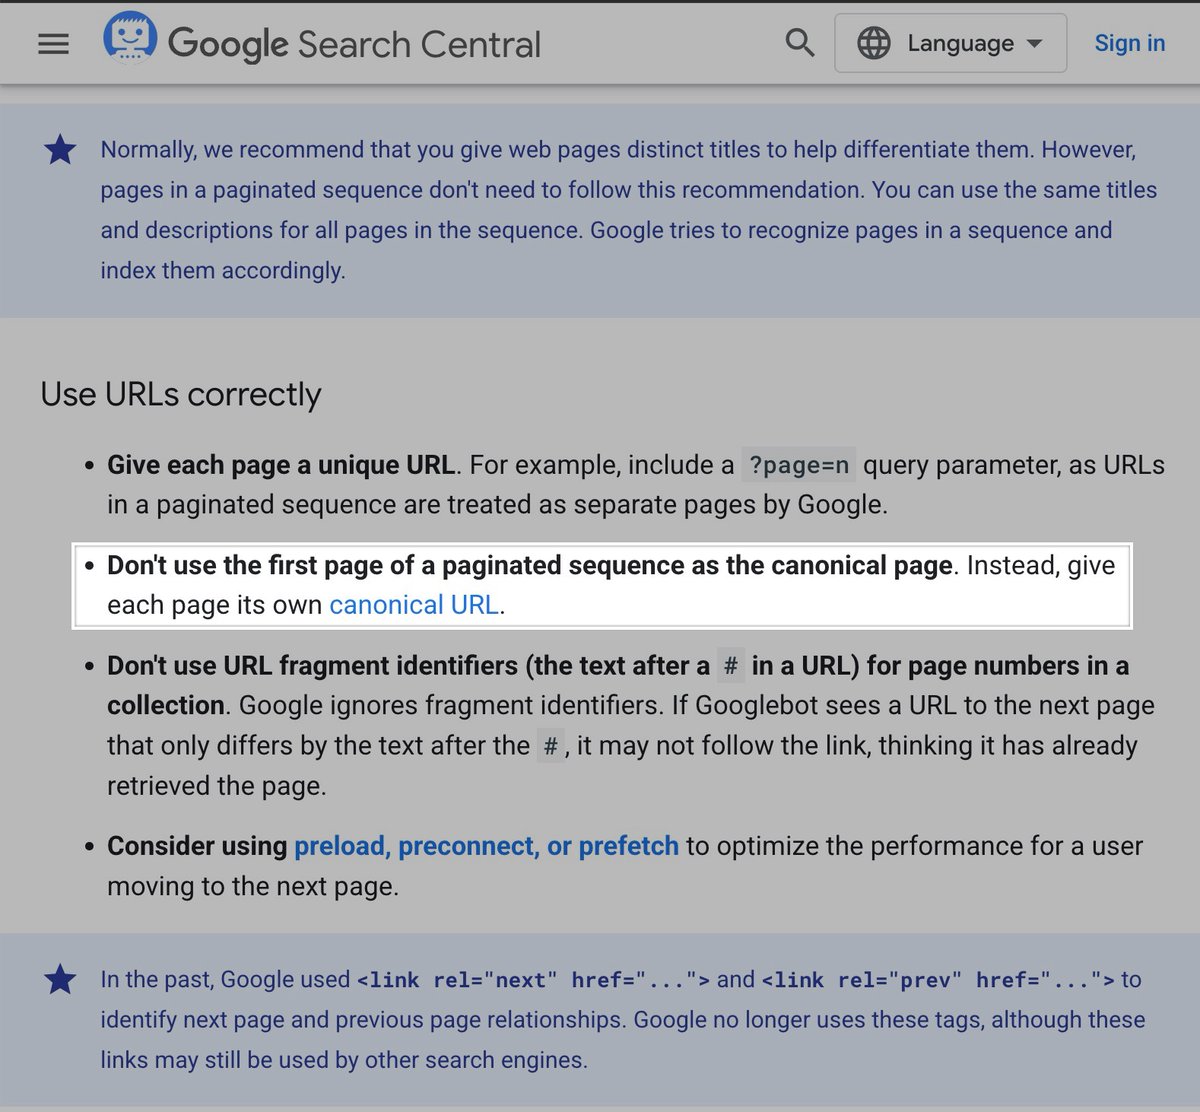1200x1112 pixels.
Task: Open the hamburger navigation menu
Action: click(x=53, y=43)
